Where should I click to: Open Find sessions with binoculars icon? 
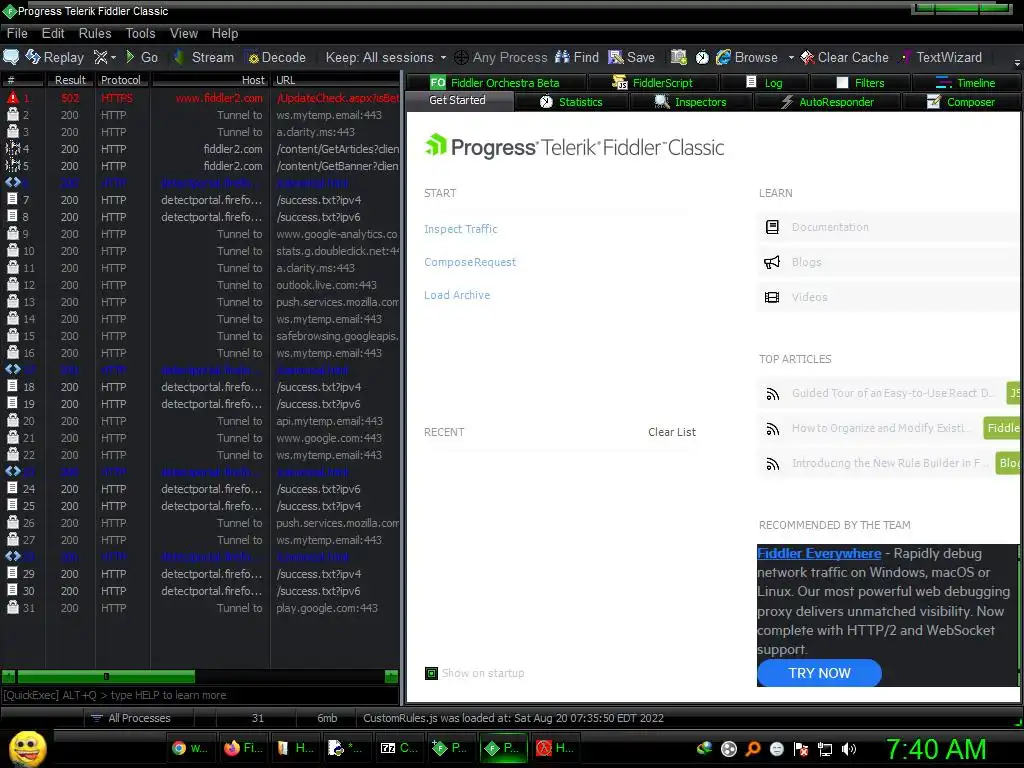point(577,57)
